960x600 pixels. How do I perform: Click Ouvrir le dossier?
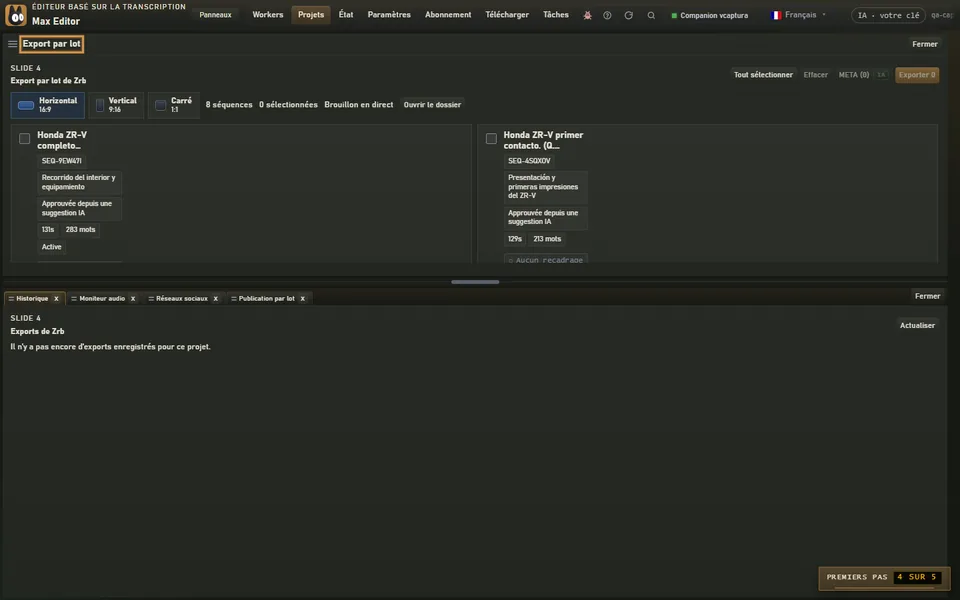pos(432,105)
